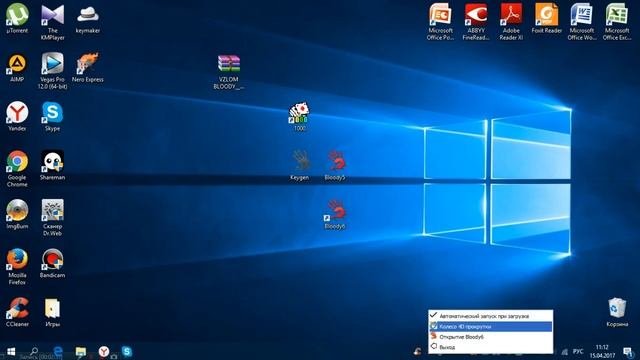Toggle Автоматический запуск при загрузке option

[x=491, y=316]
